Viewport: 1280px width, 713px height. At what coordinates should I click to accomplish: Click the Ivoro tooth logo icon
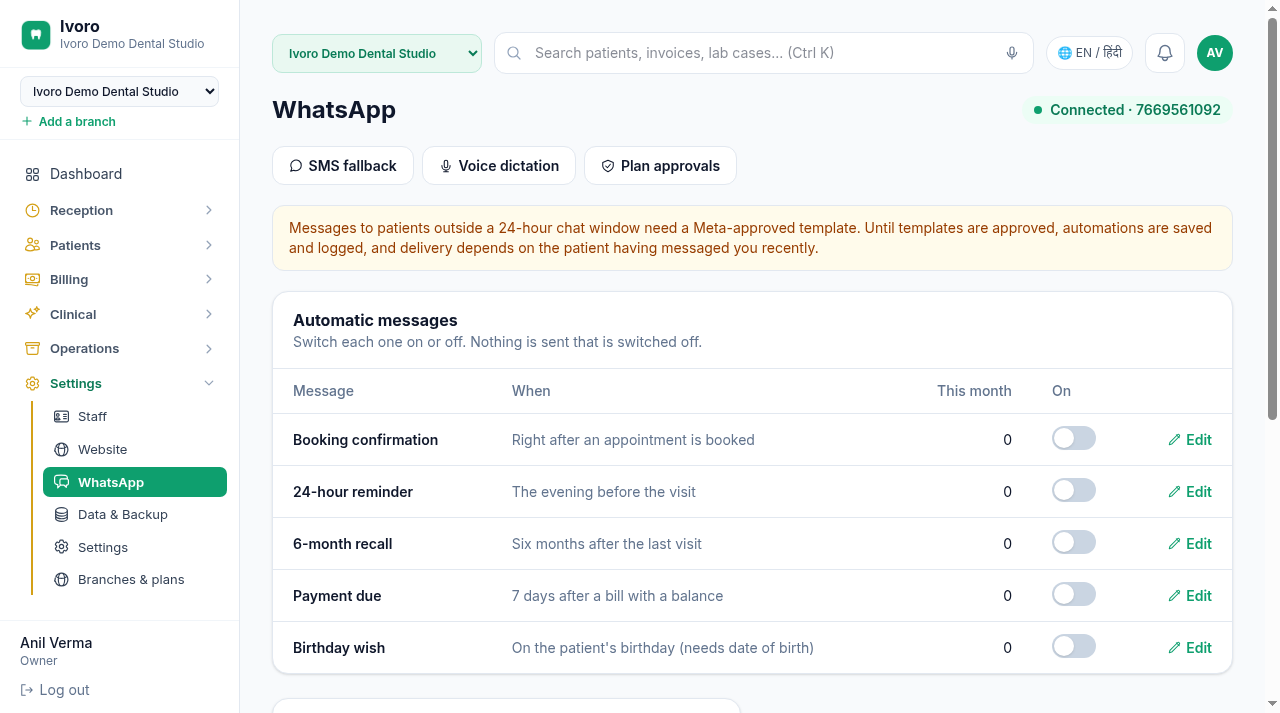coord(36,35)
